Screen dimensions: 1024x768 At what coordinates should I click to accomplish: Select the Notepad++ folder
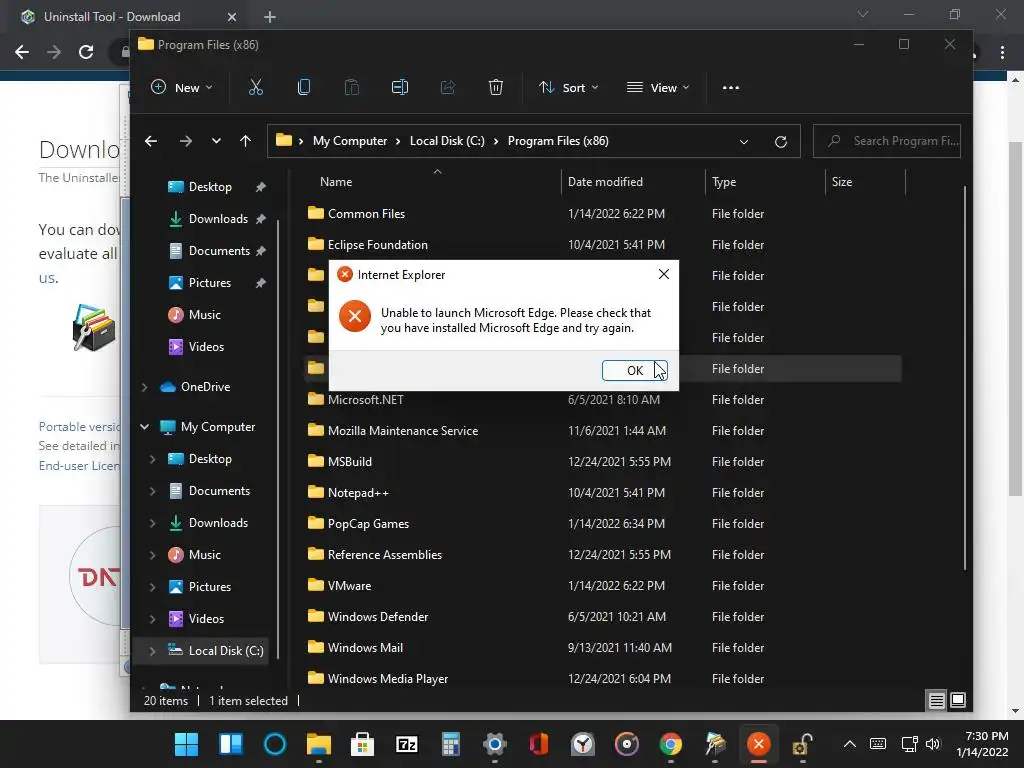[x=604, y=492]
